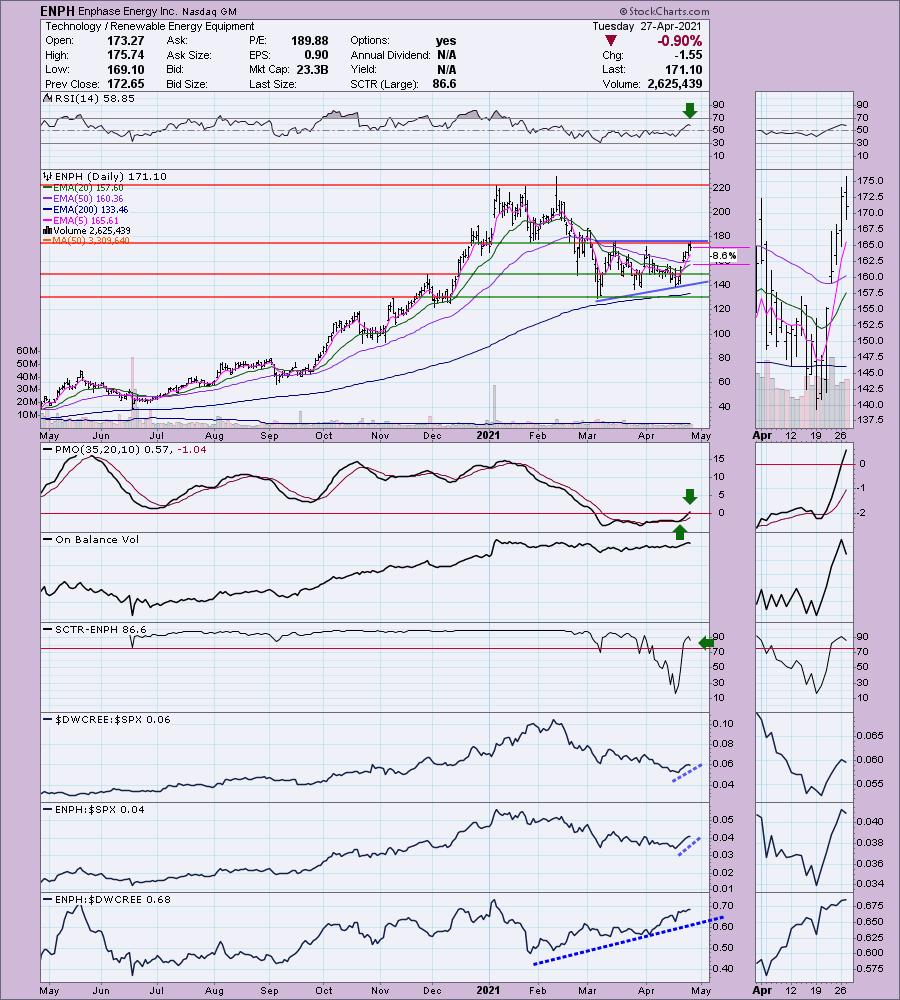Click the candlestick icon before ENPH (Daily)
The image size is (900, 1000).
(x=48, y=176)
